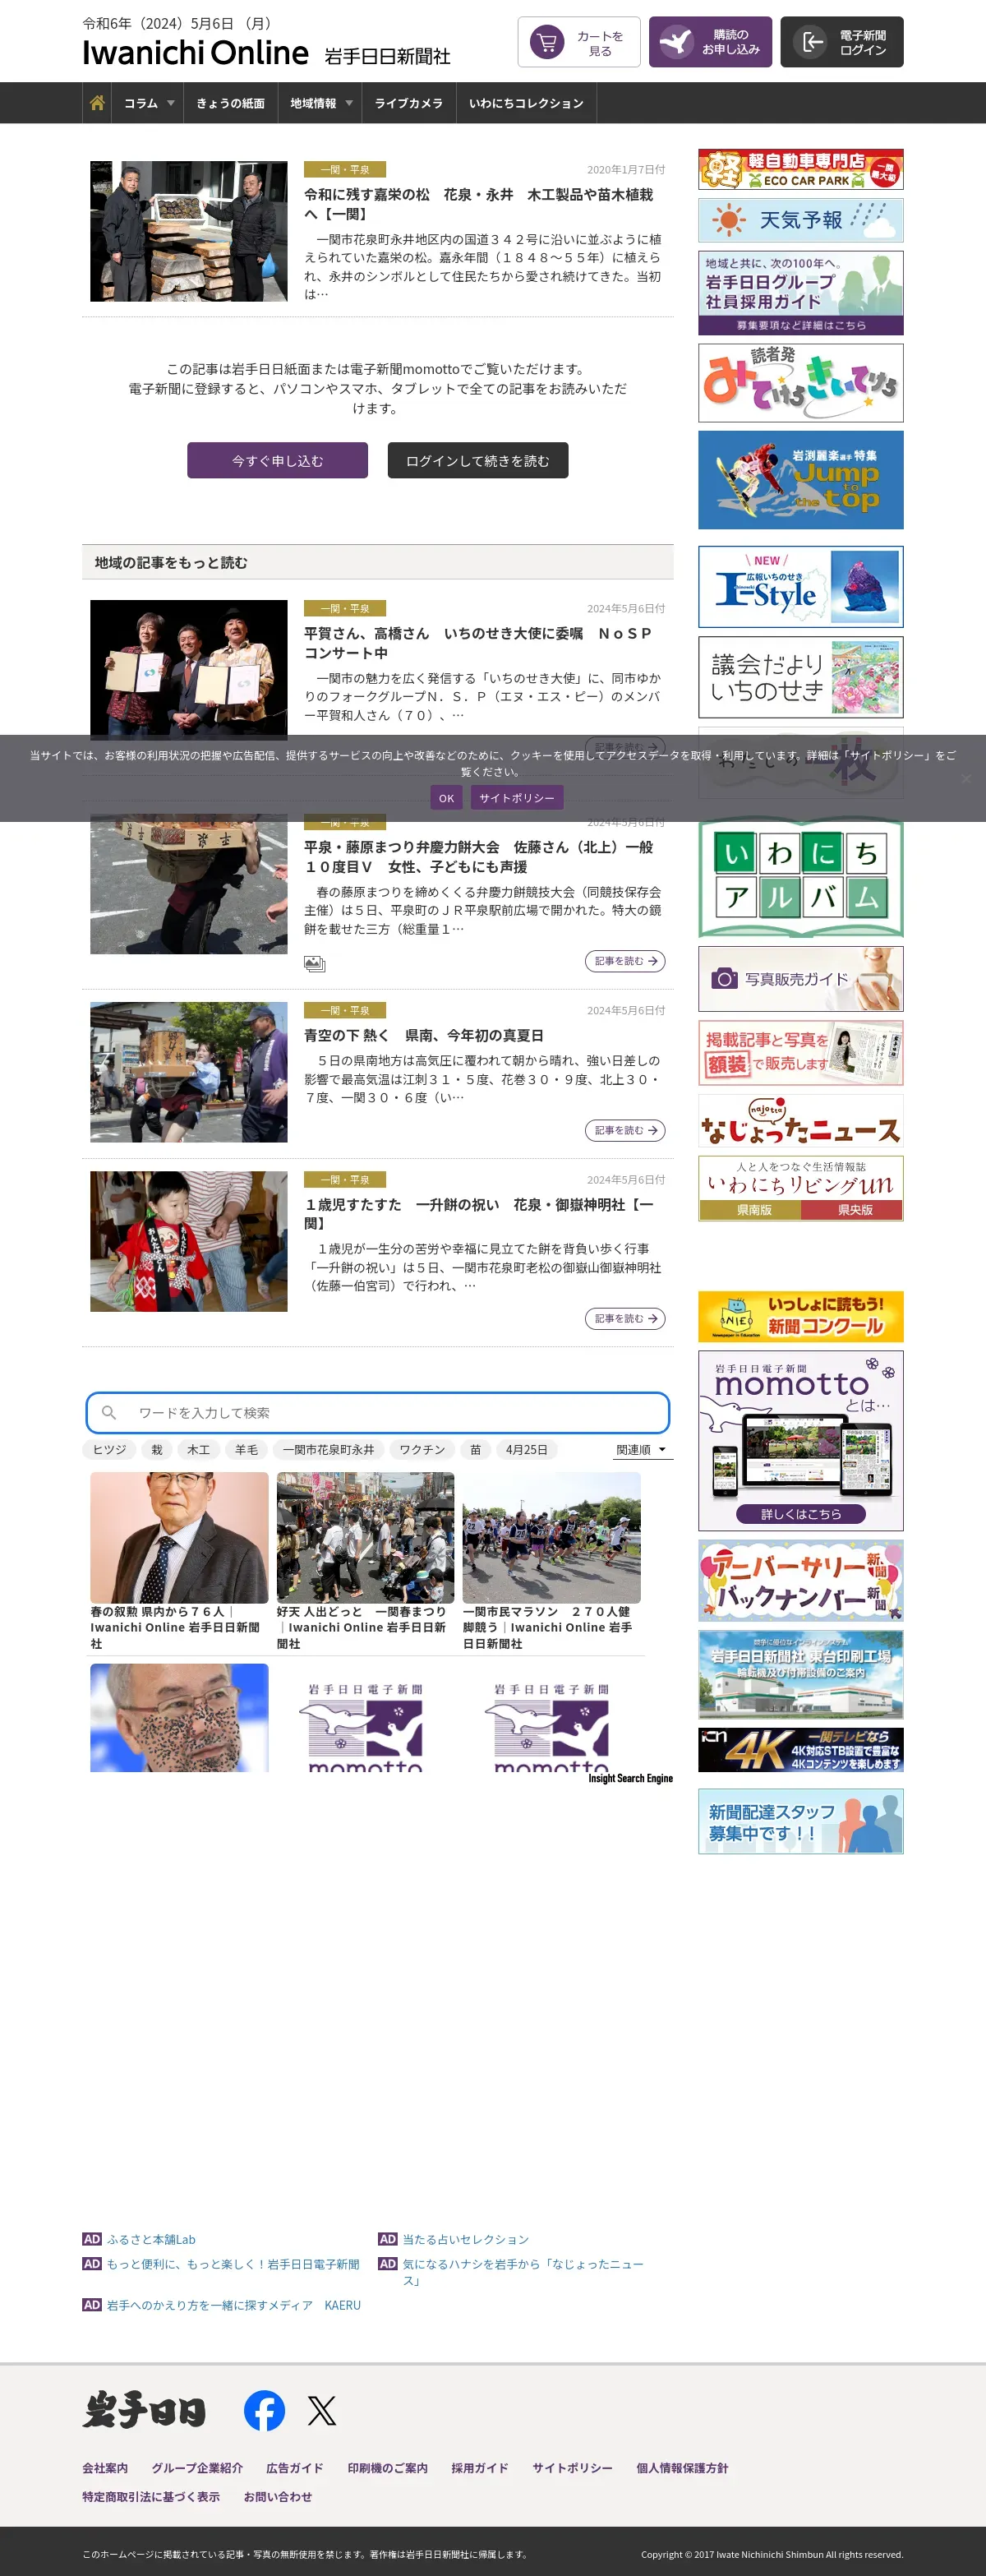Image resolution: width=986 pixels, height=2576 pixels.
Task: Open the ふるさと本舗Lab ad link
Action: [151, 2239]
